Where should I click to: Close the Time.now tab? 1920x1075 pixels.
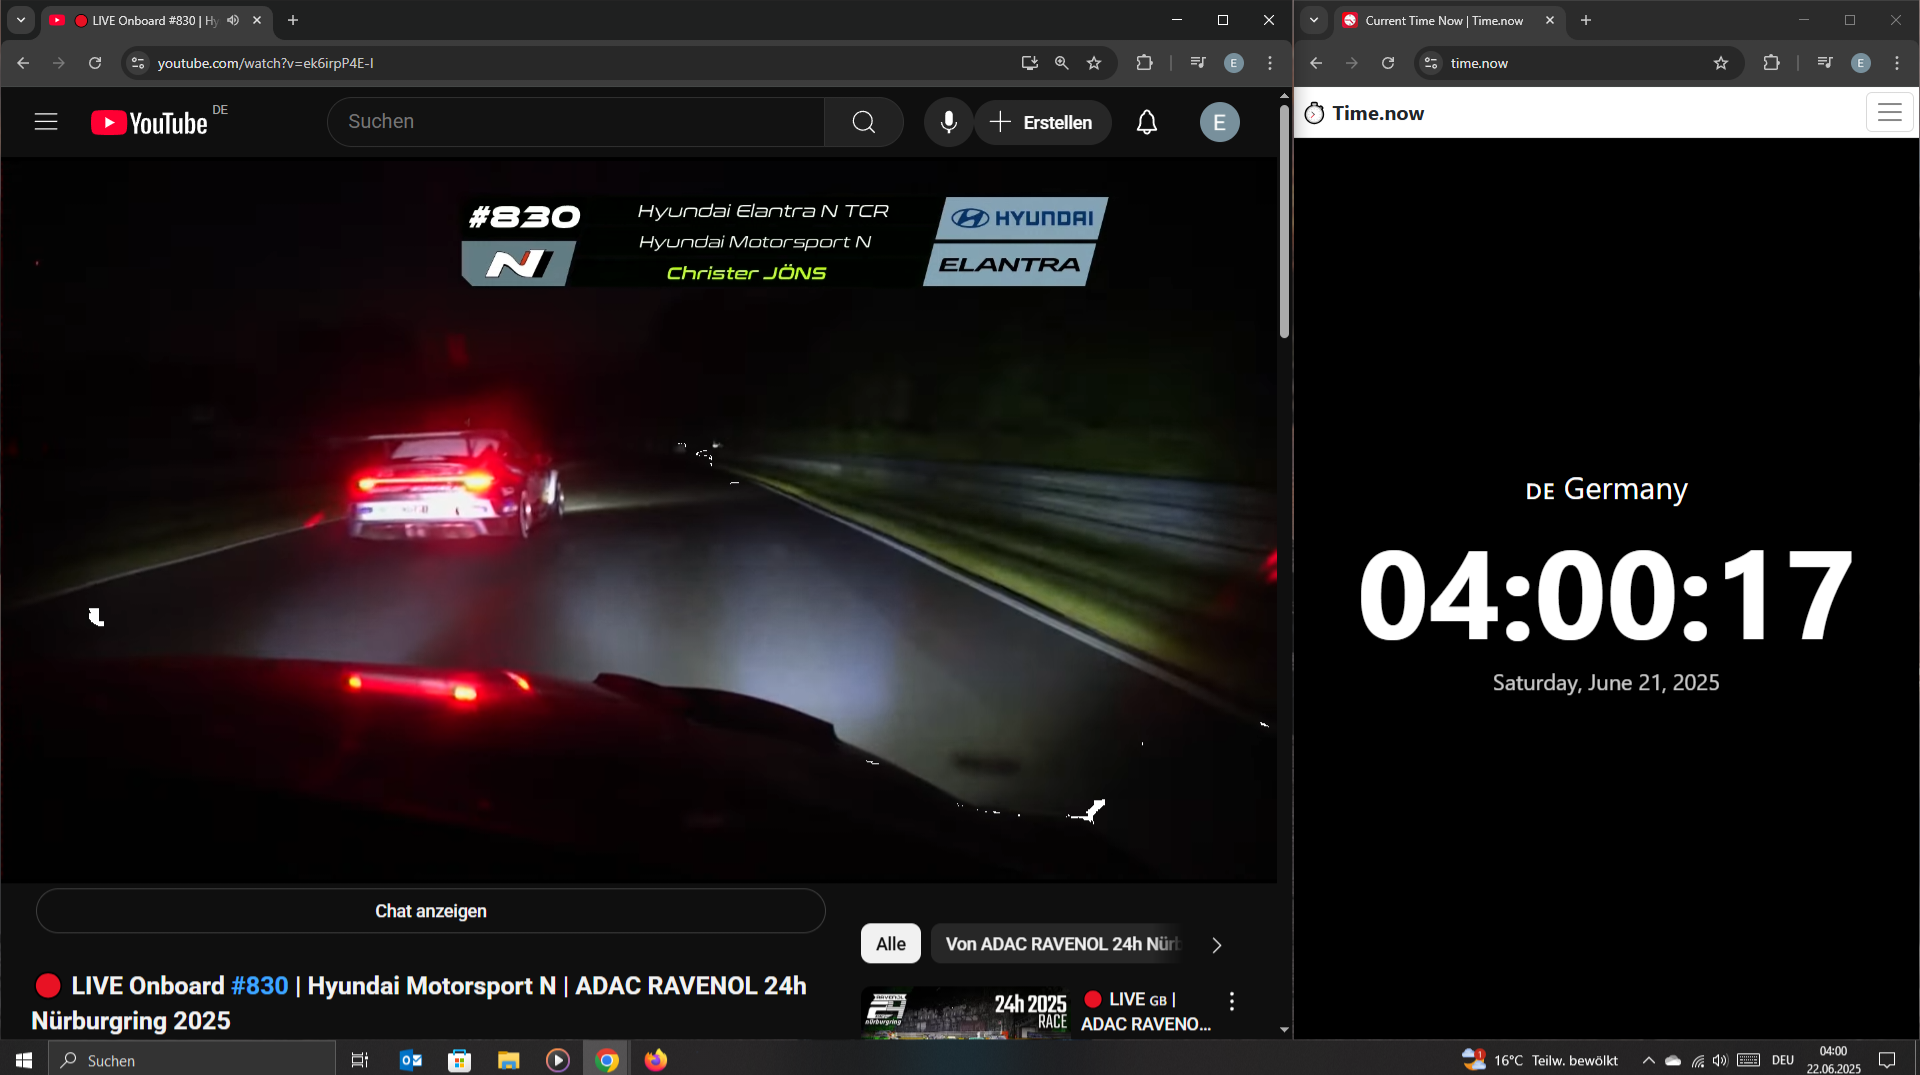coord(1550,20)
